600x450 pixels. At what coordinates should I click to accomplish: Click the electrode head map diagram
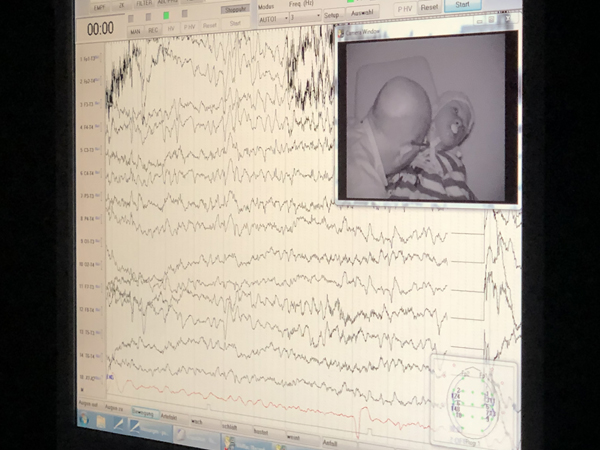point(474,403)
